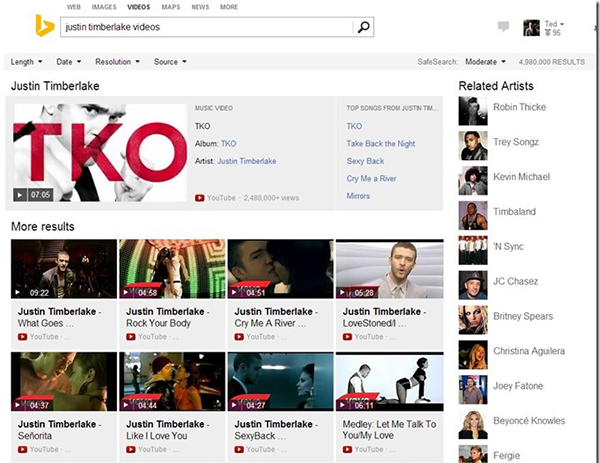Open Take Back the Night song link
The width and height of the screenshot is (600, 463).
click(381, 143)
